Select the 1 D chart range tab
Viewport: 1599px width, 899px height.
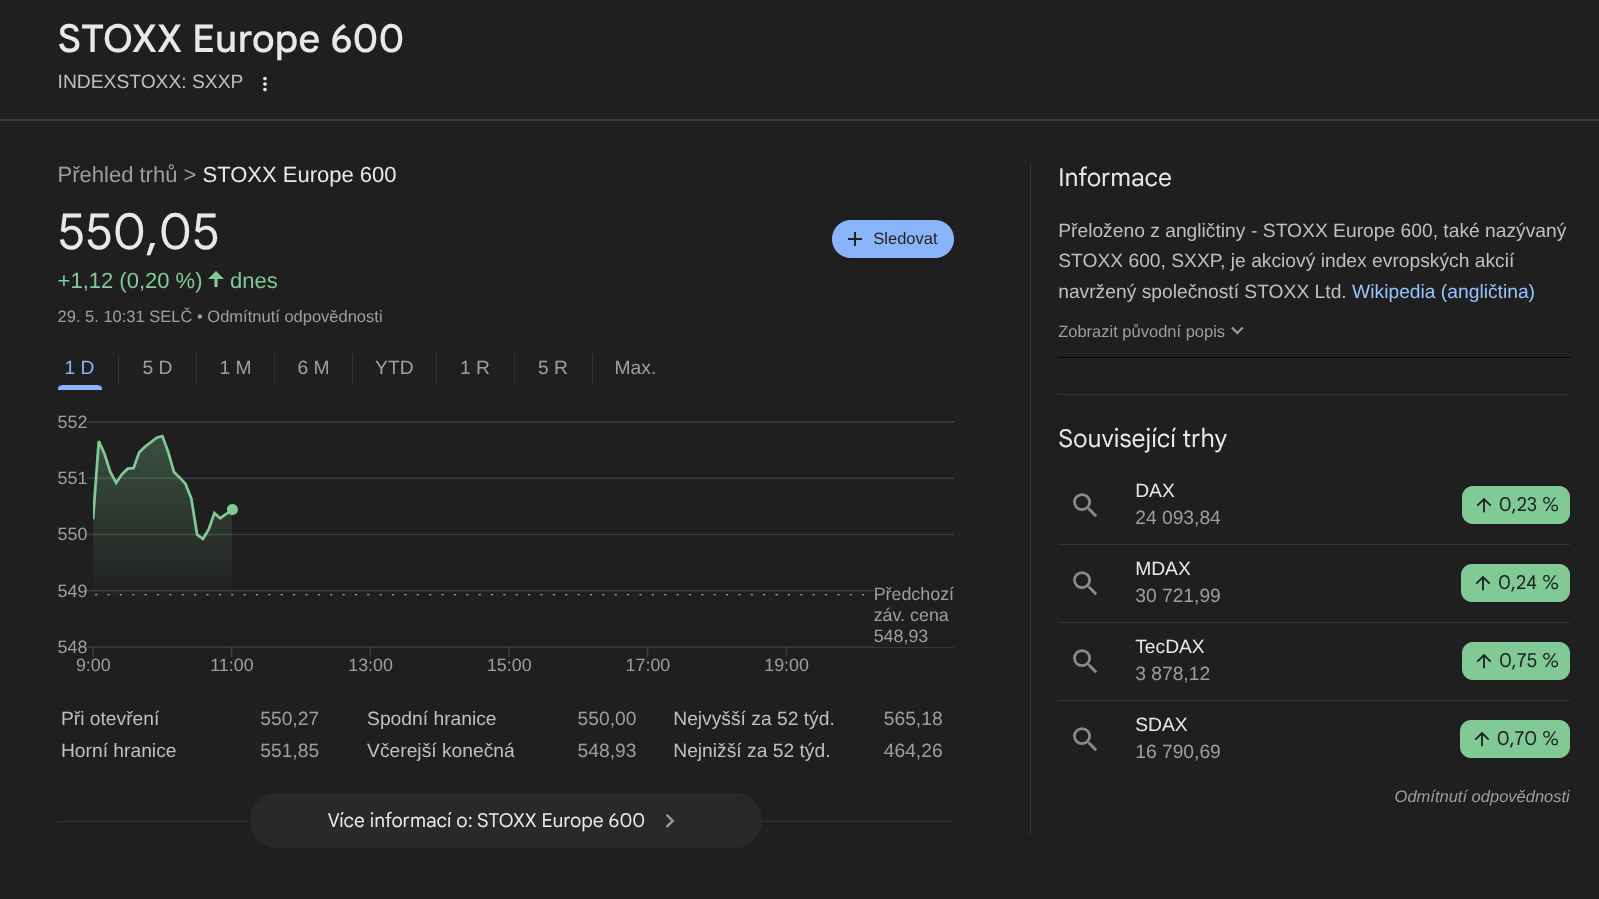[x=80, y=368]
